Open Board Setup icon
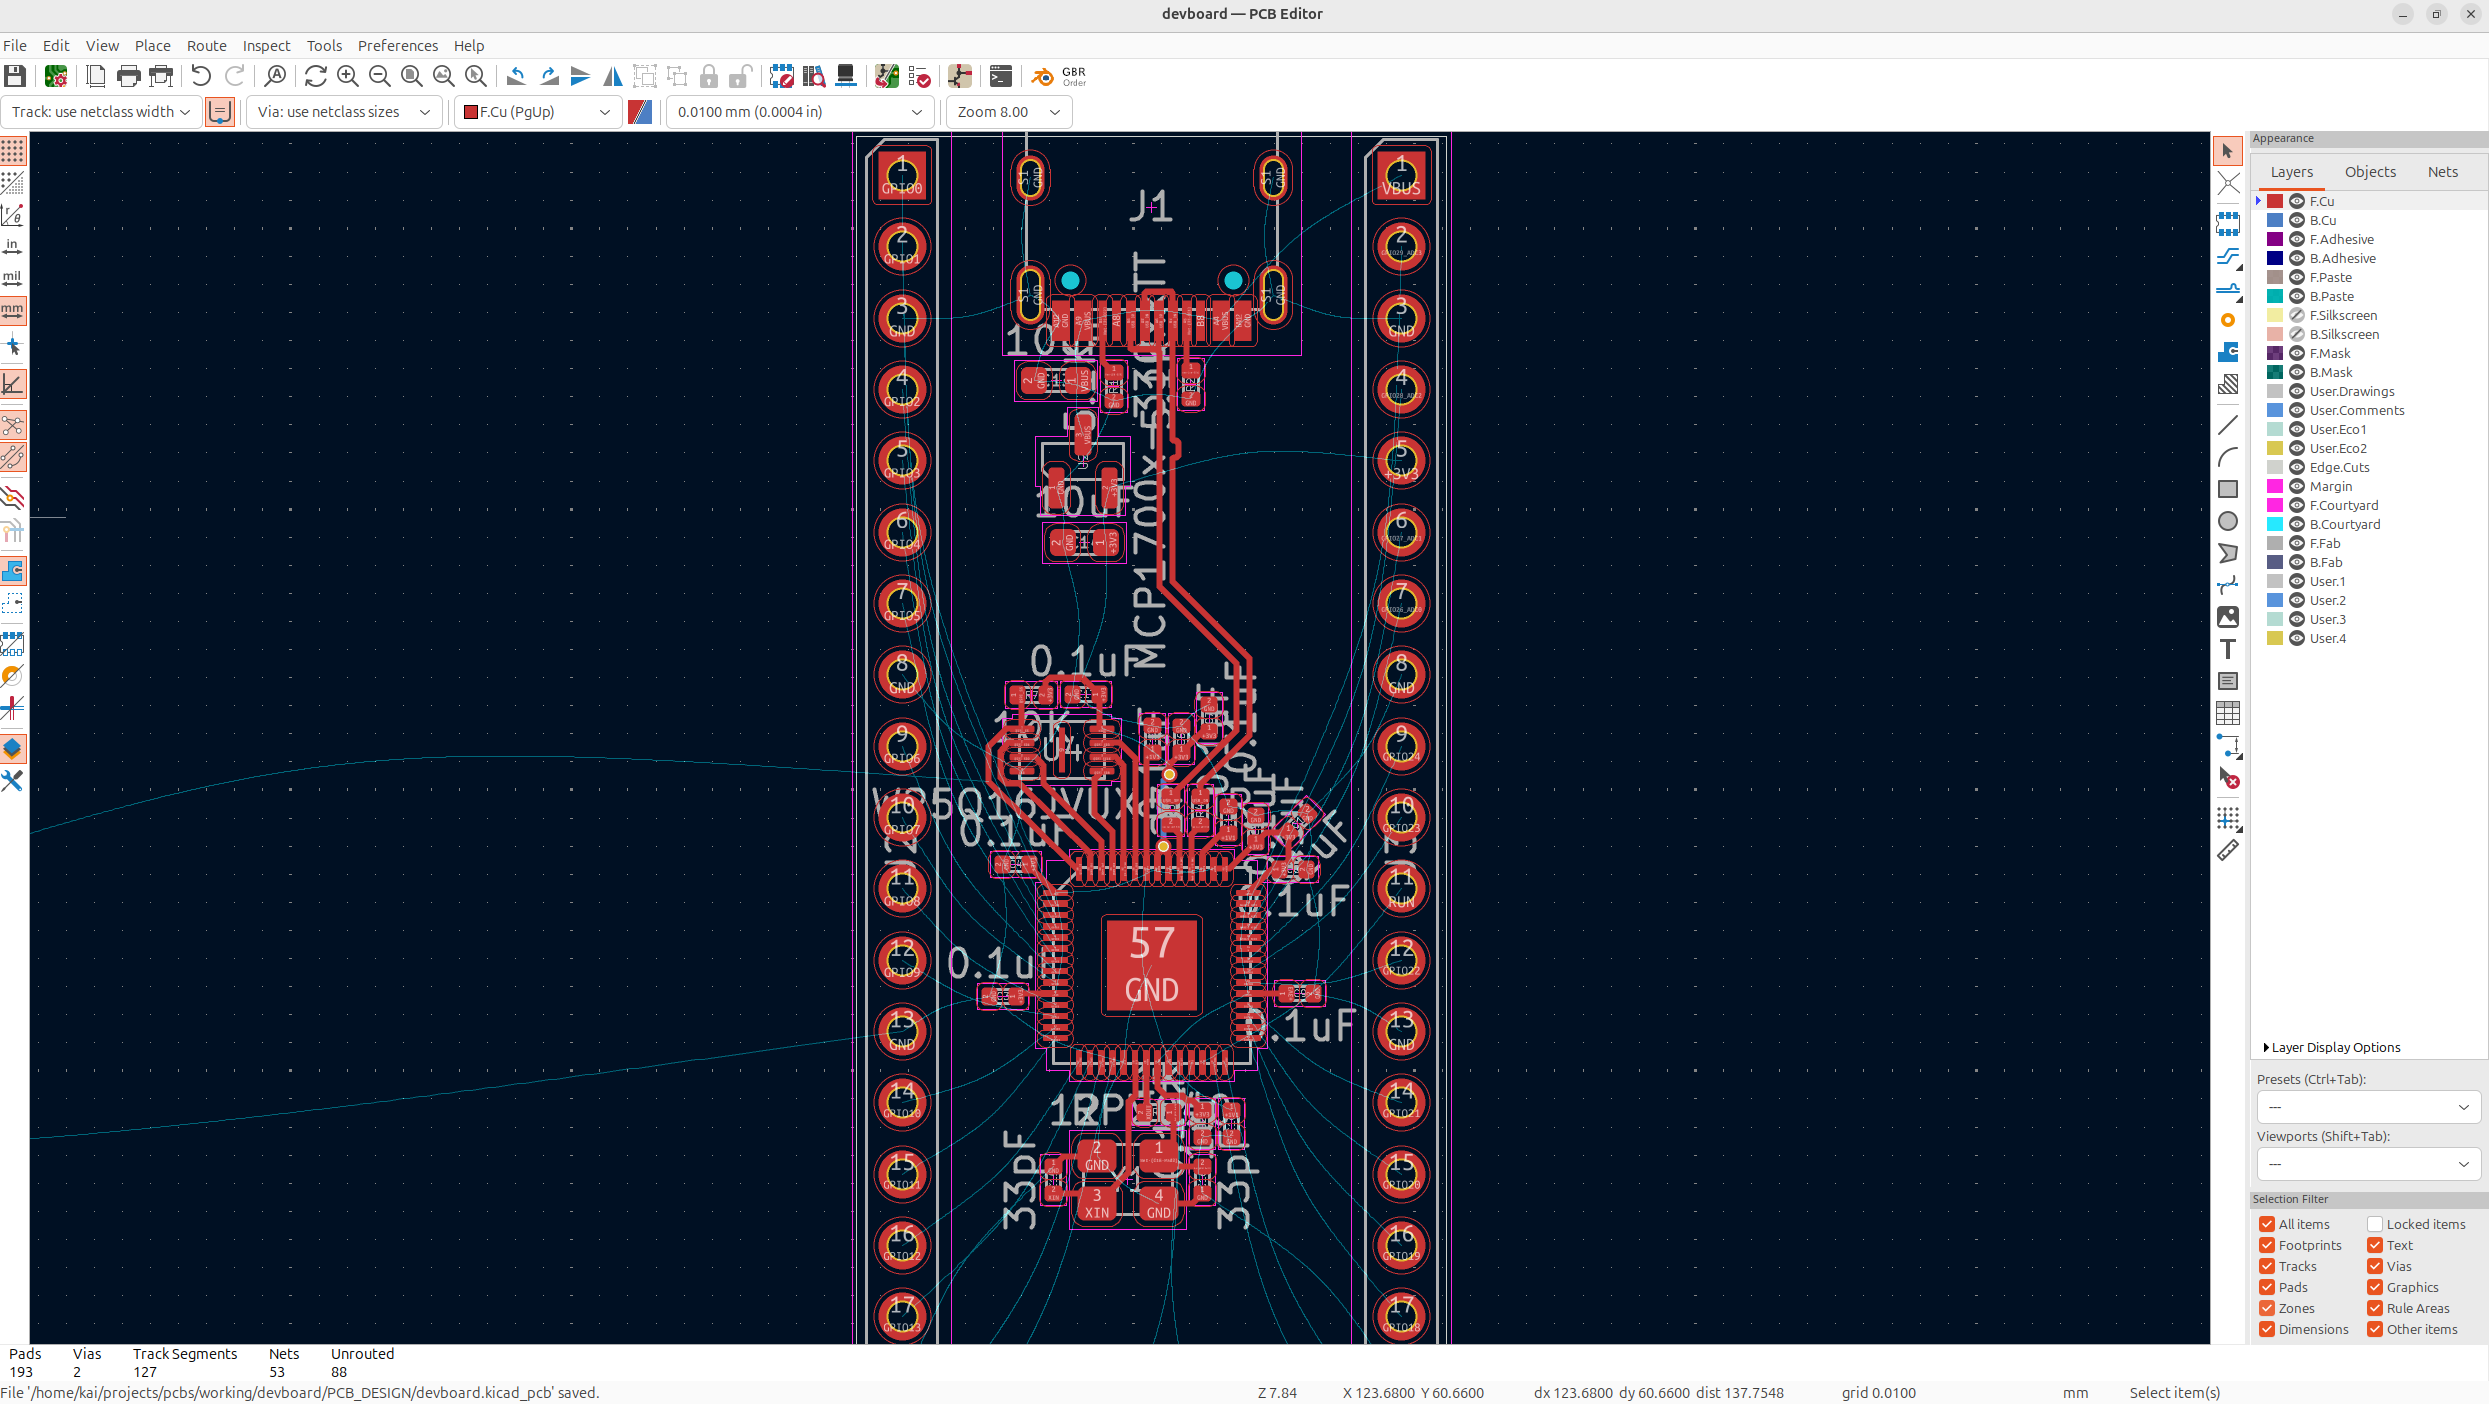Image resolution: width=2489 pixels, height=1404 pixels. [x=56, y=76]
